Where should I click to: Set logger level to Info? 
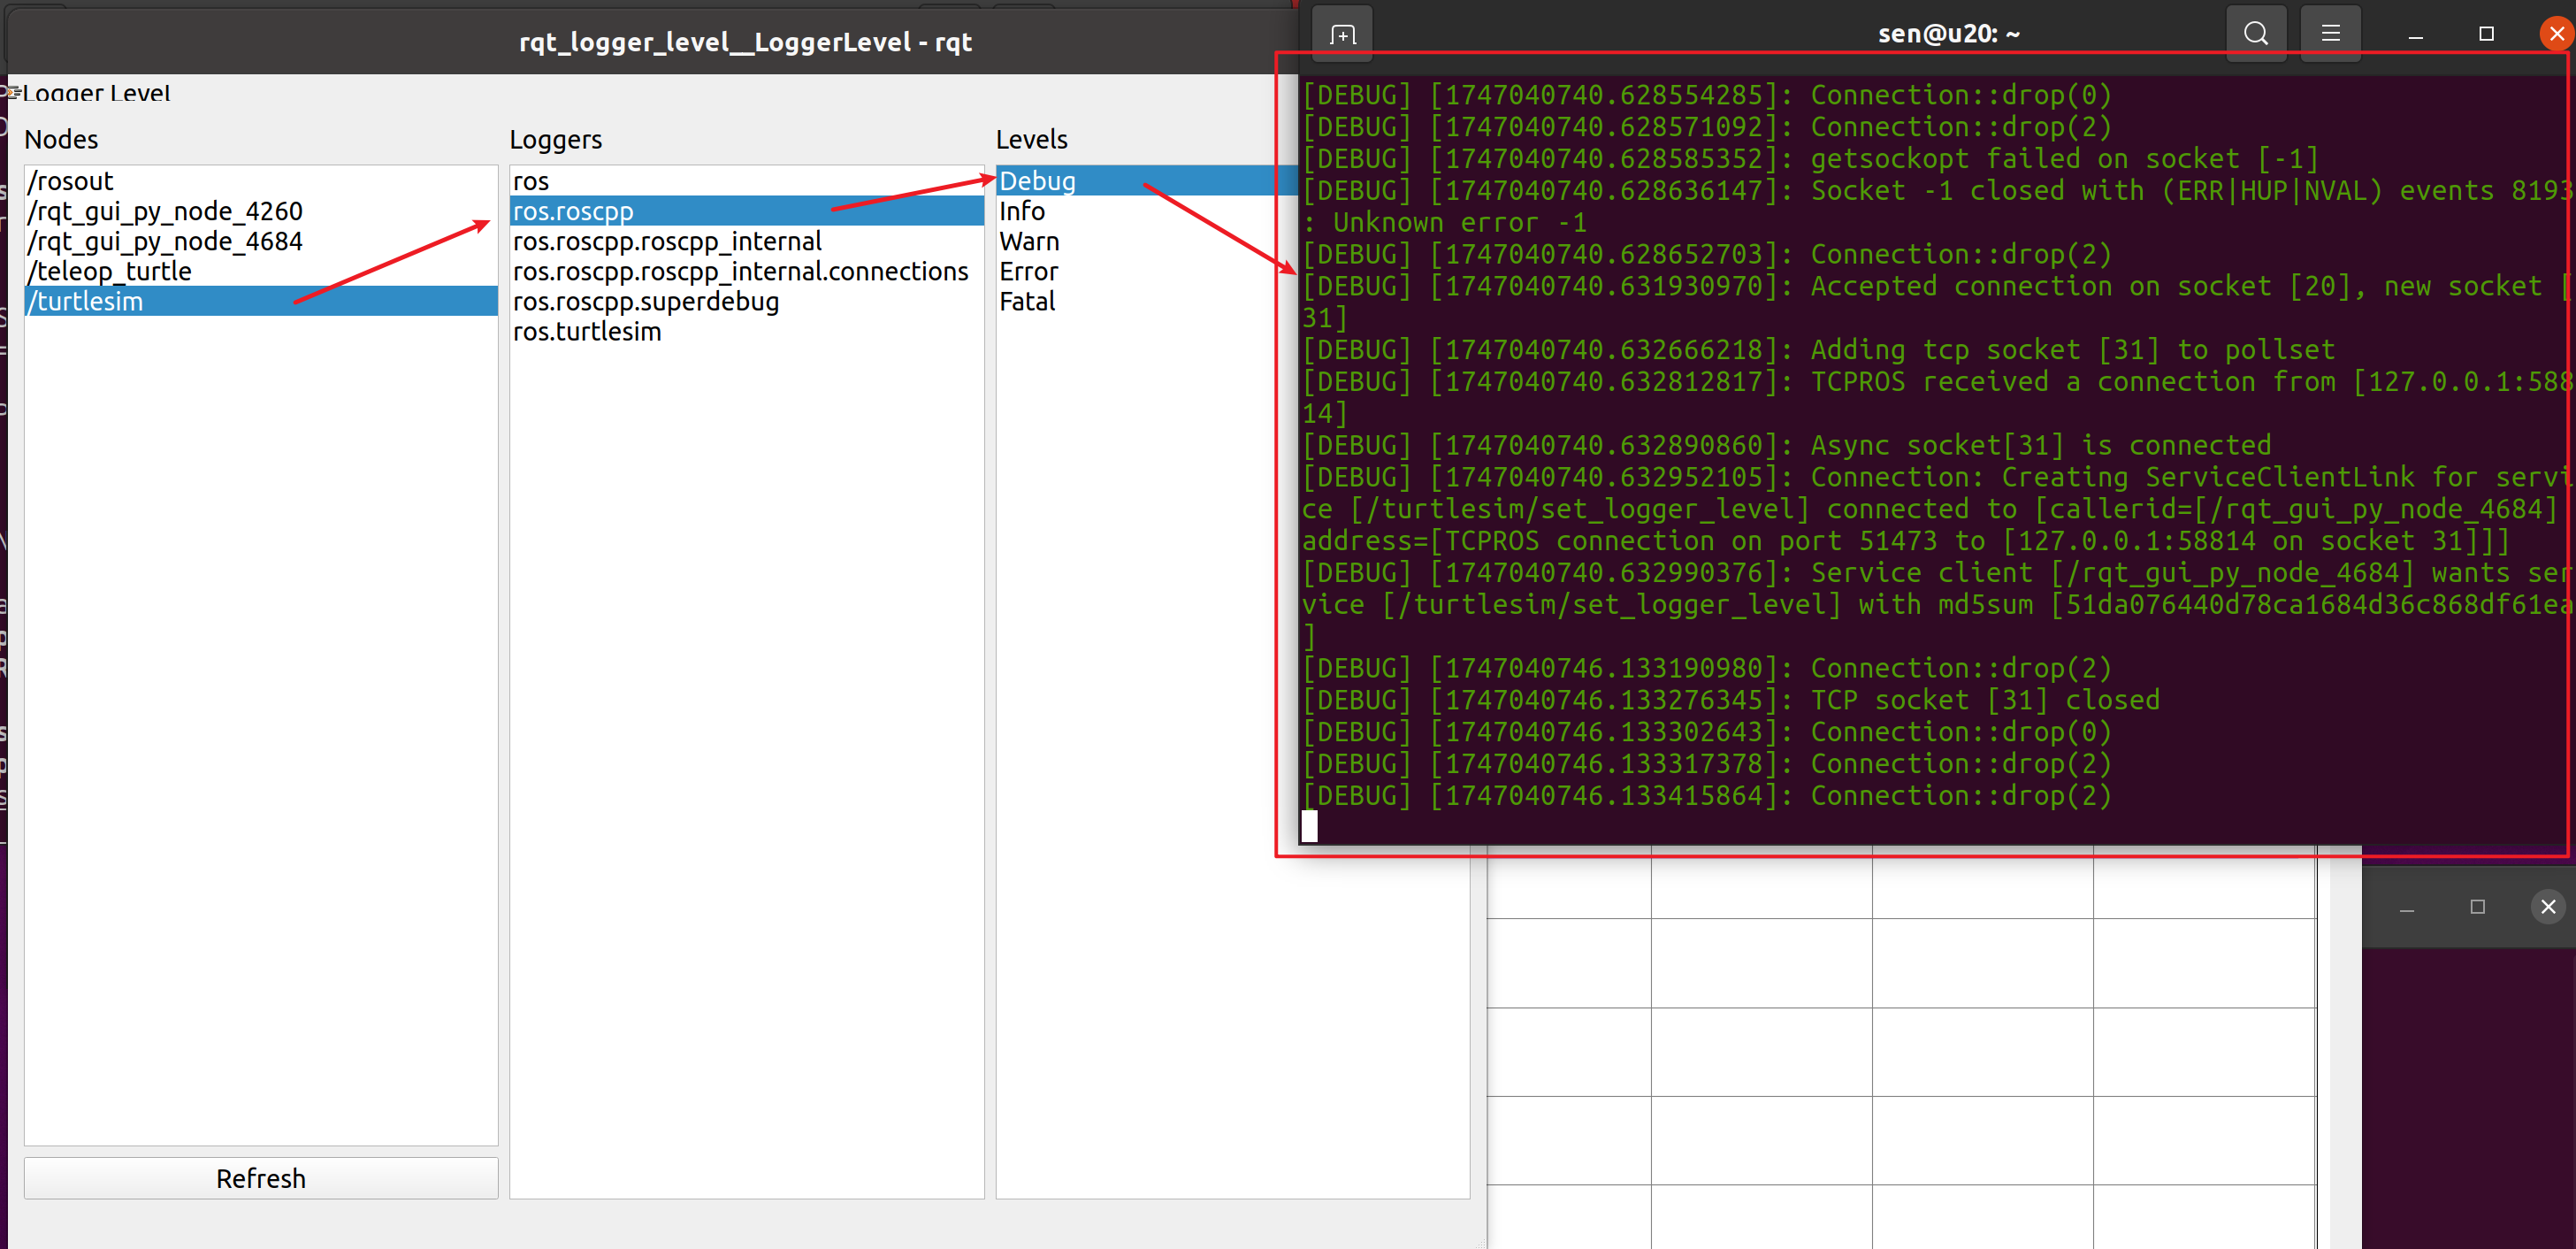tap(1021, 211)
